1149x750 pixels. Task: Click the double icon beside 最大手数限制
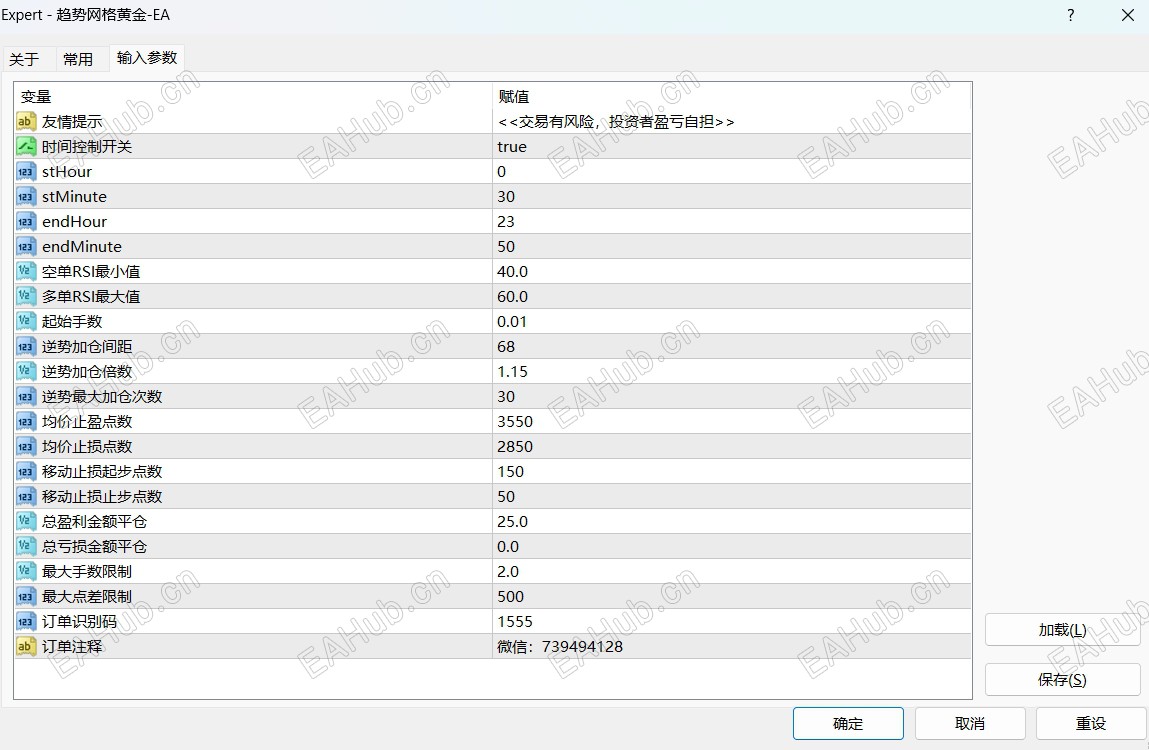tap(26, 571)
